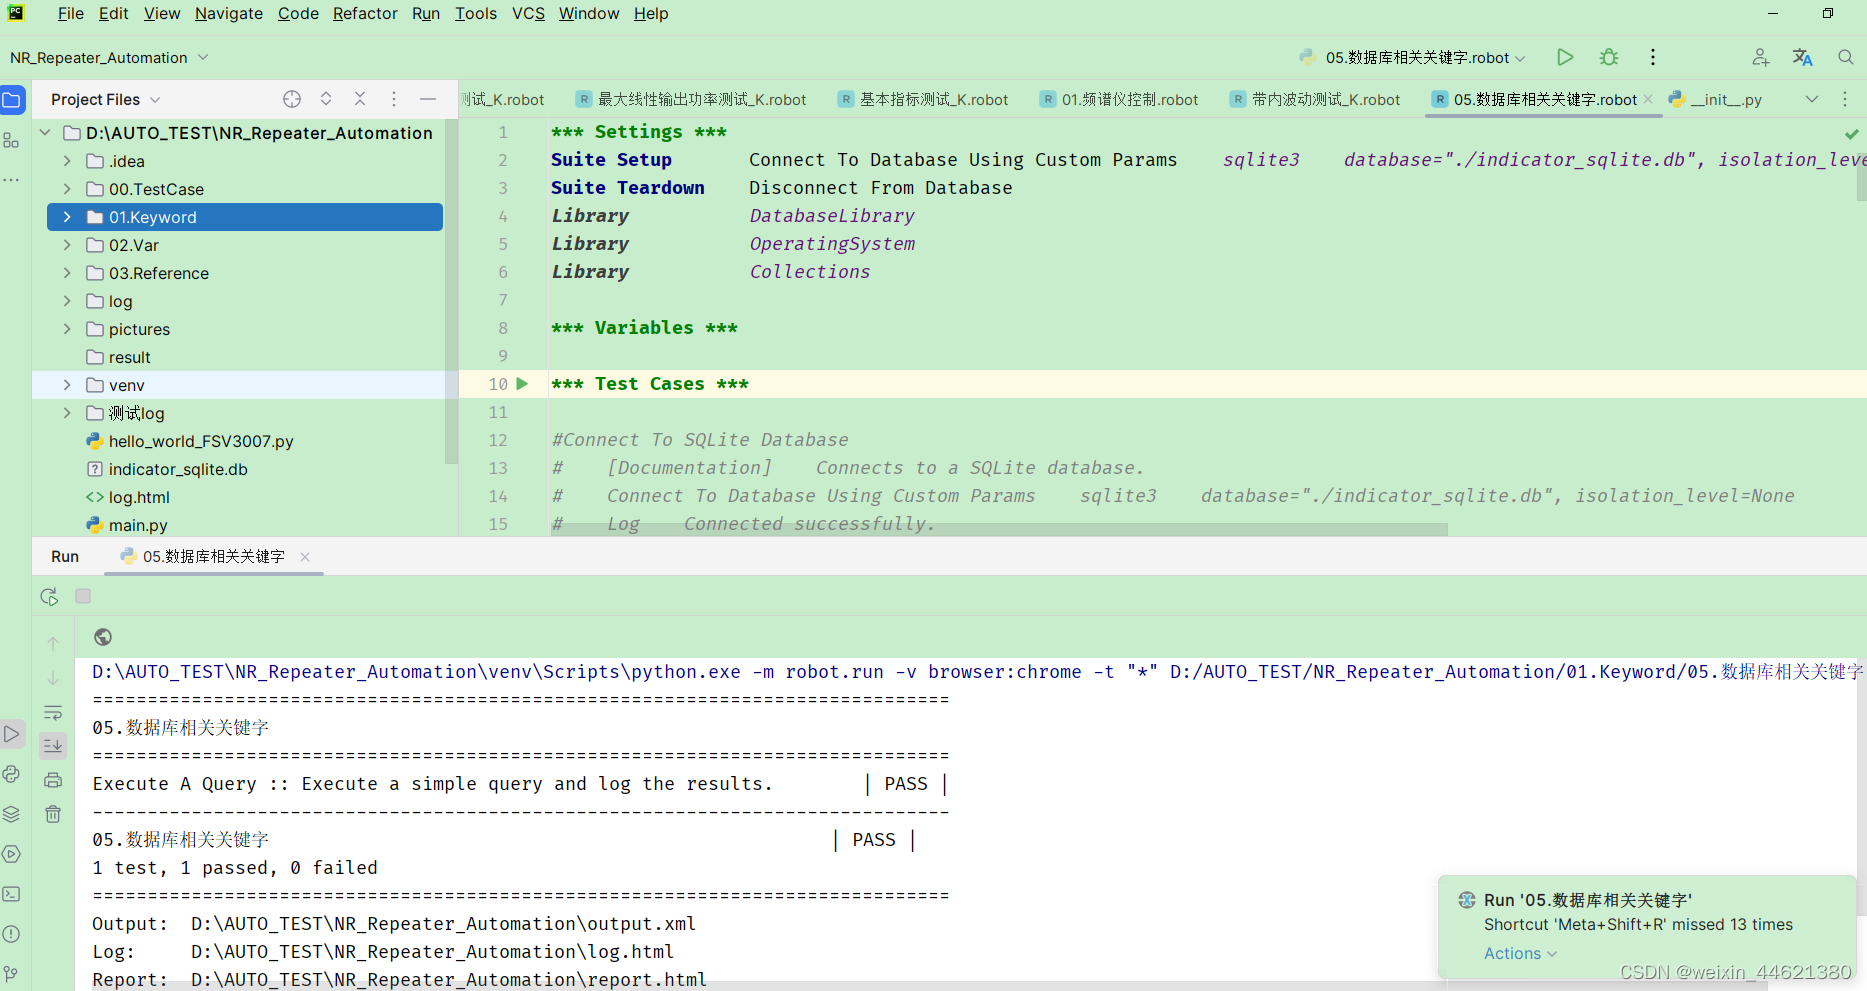
Task: Open the Python Console from left sidebar
Action: pos(12,774)
